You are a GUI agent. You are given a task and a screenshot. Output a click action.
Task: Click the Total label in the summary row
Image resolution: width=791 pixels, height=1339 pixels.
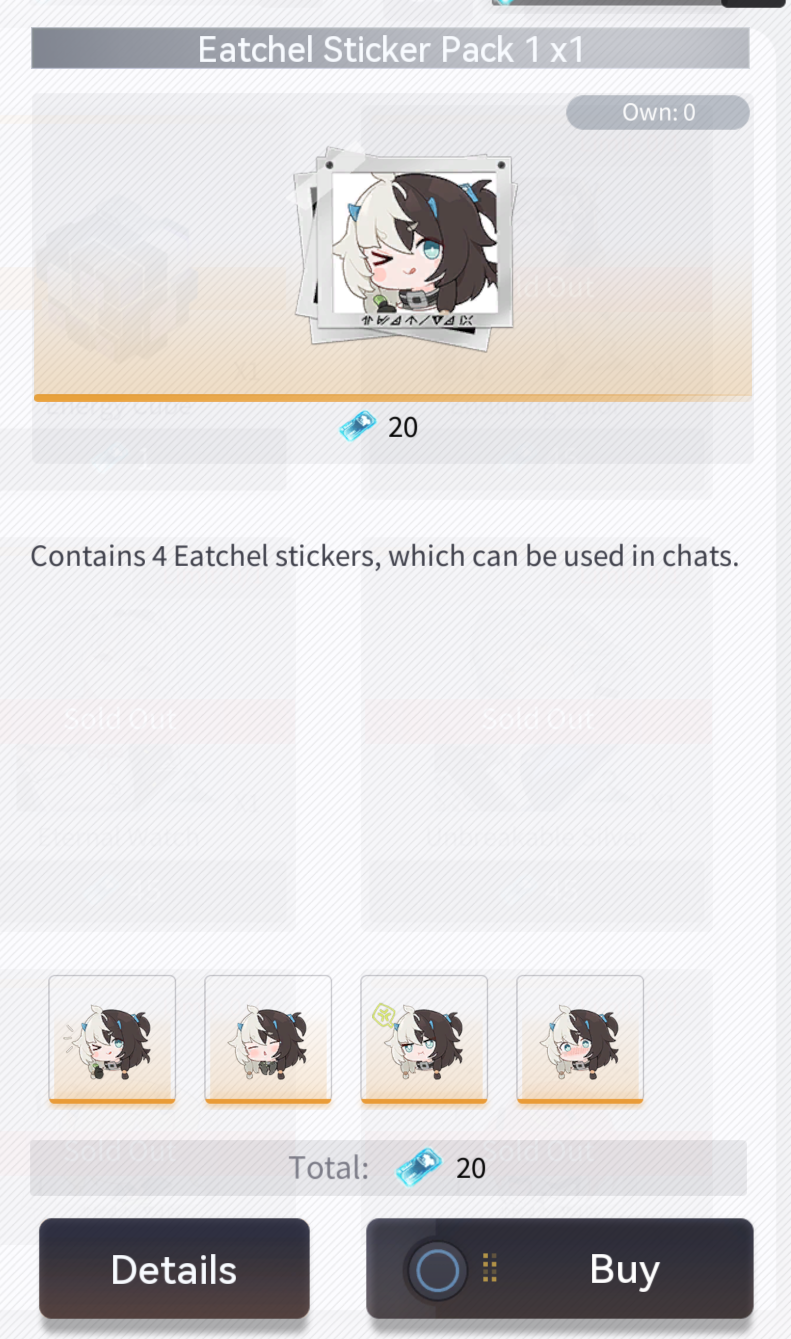pyautogui.click(x=329, y=1167)
